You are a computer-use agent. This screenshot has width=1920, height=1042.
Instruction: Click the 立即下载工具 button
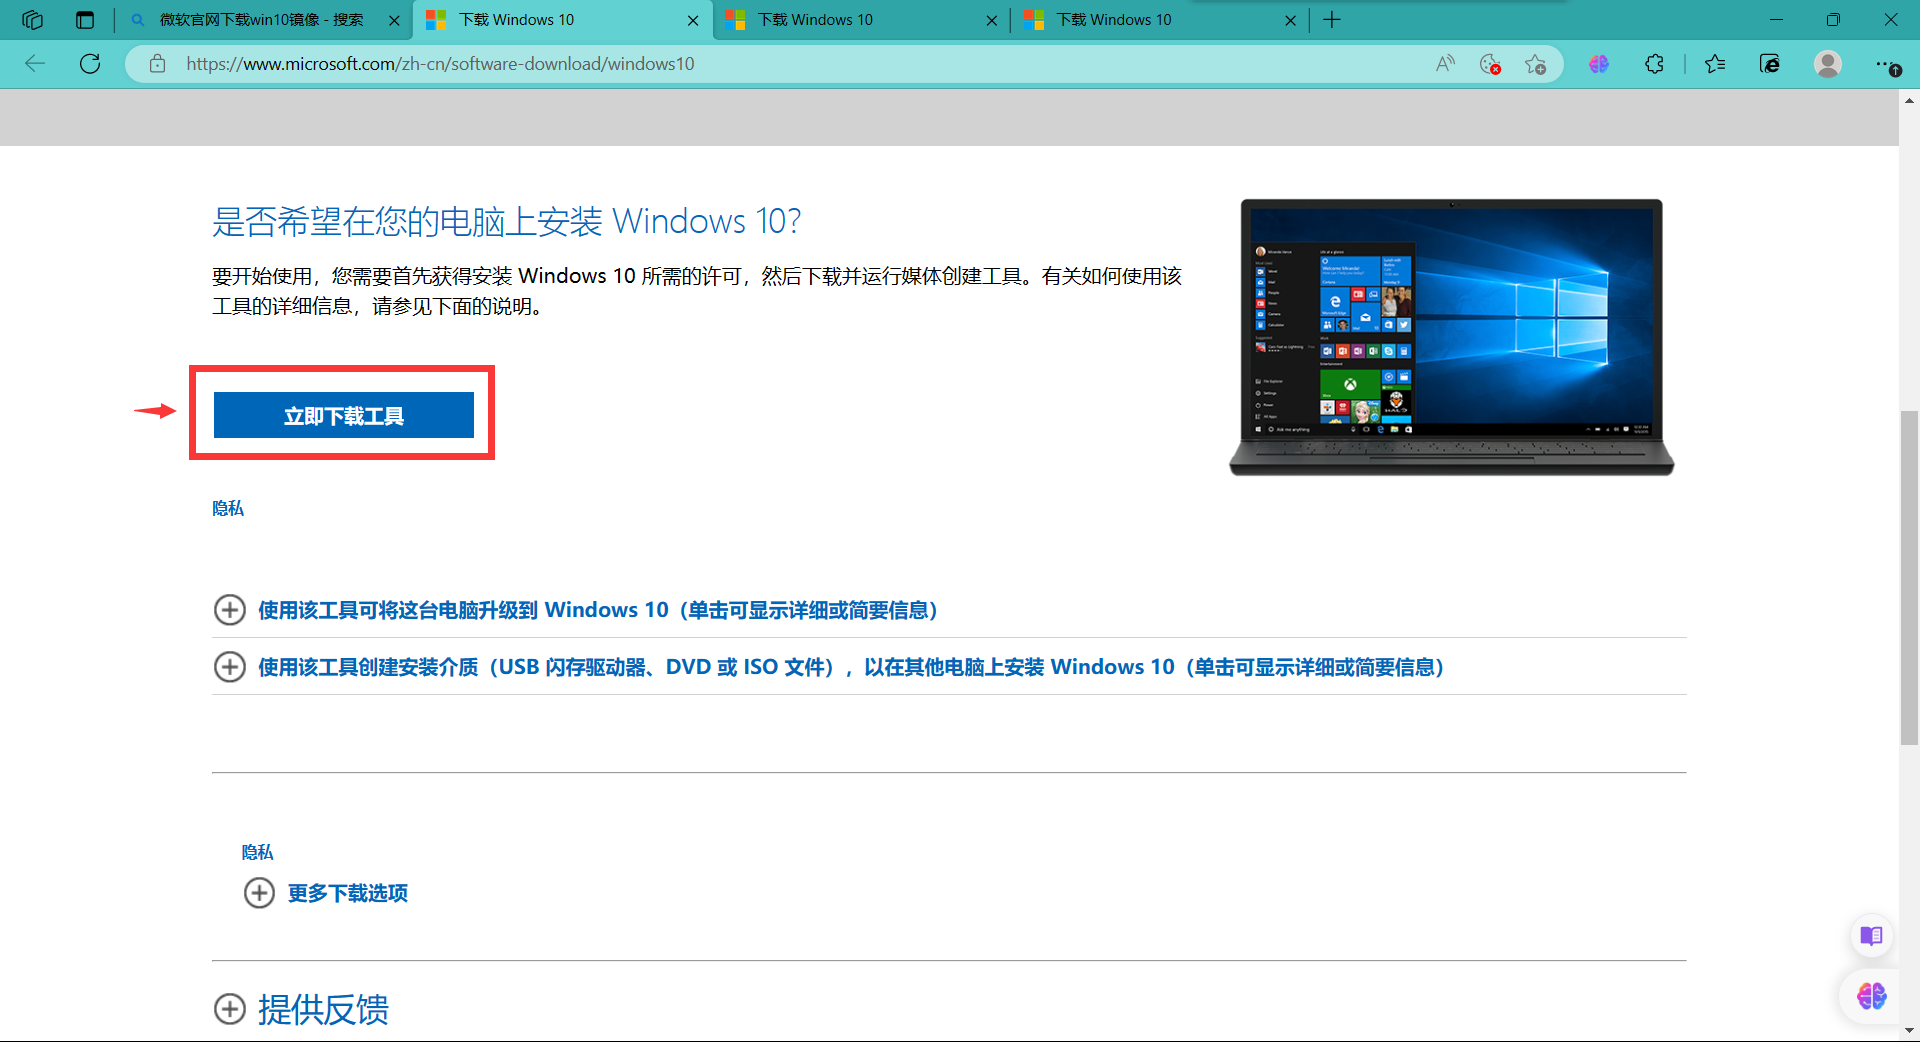(343, 415)
